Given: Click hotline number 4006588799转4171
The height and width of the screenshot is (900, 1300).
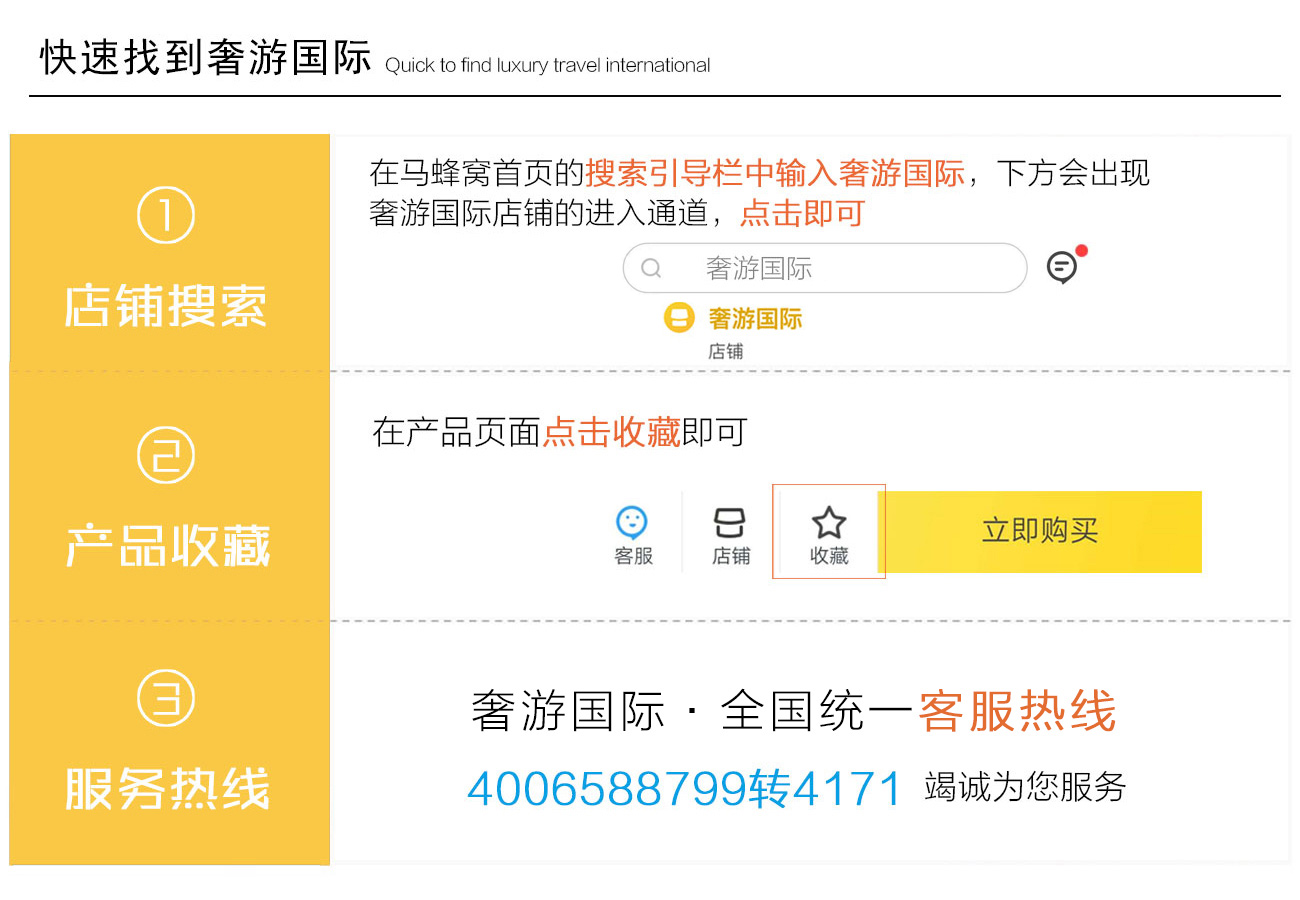Looking at the screenshot, I should [685, 789].
